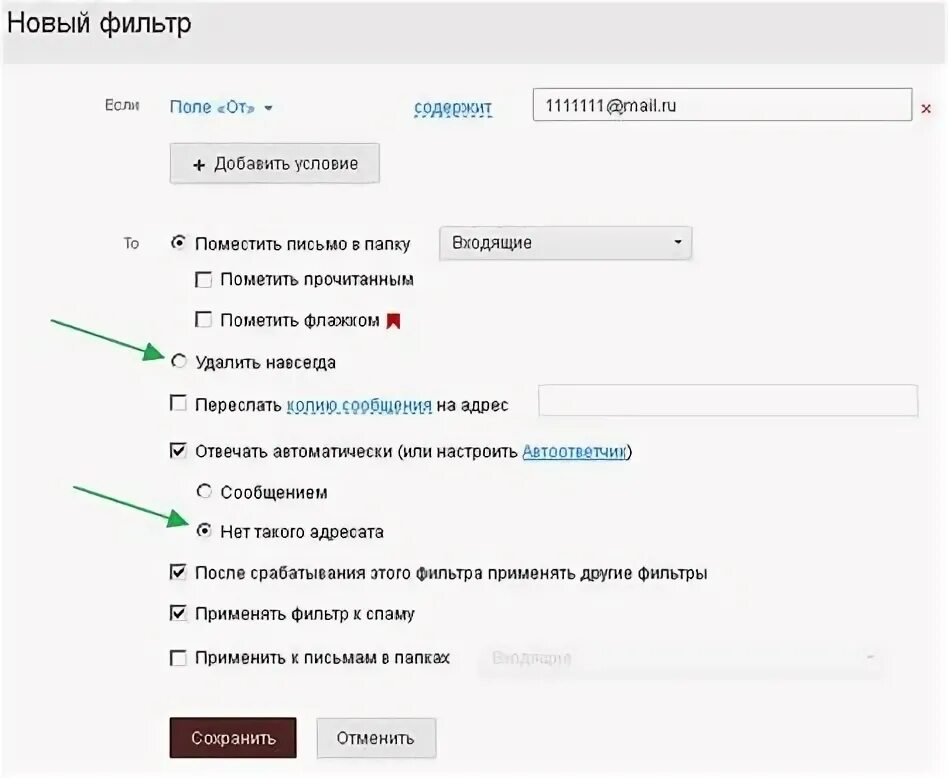Select the Сообщением radio option
Image resolution: width=948 pixels, height=778 pixels.
[204, 491]
